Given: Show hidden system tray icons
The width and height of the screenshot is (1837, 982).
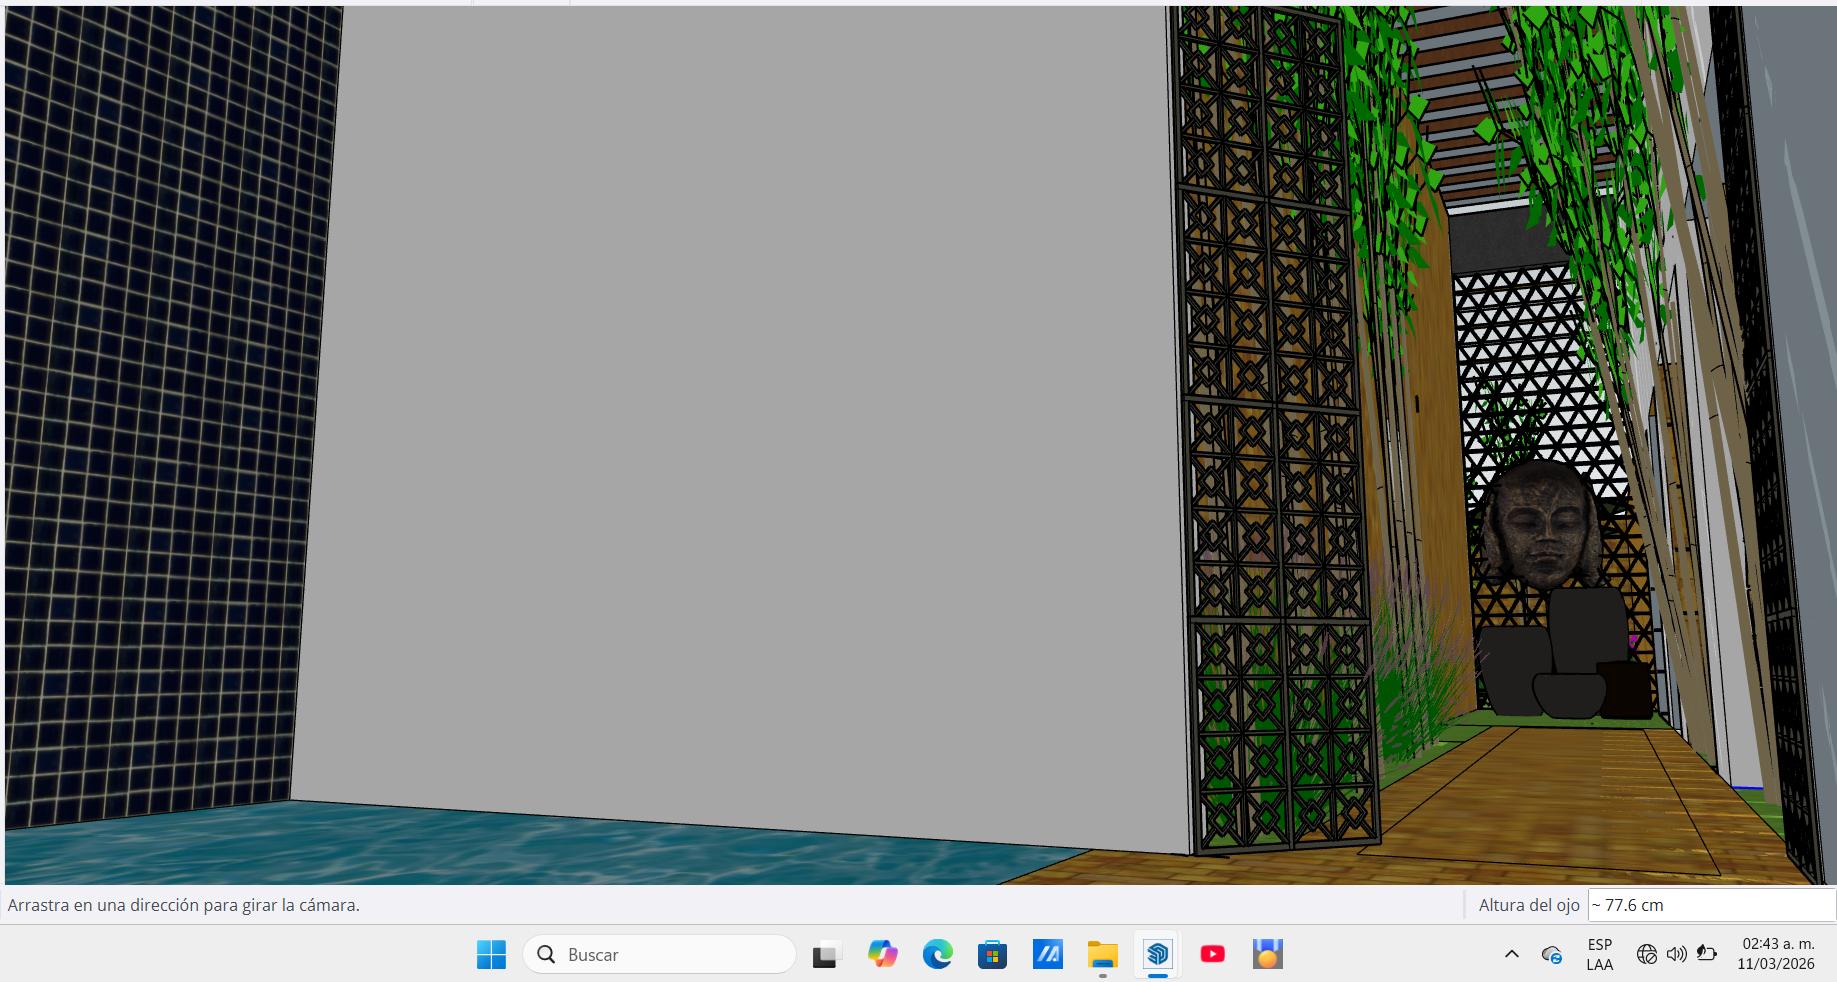Looking at the screenshot, I should (x=1511, y=955).
